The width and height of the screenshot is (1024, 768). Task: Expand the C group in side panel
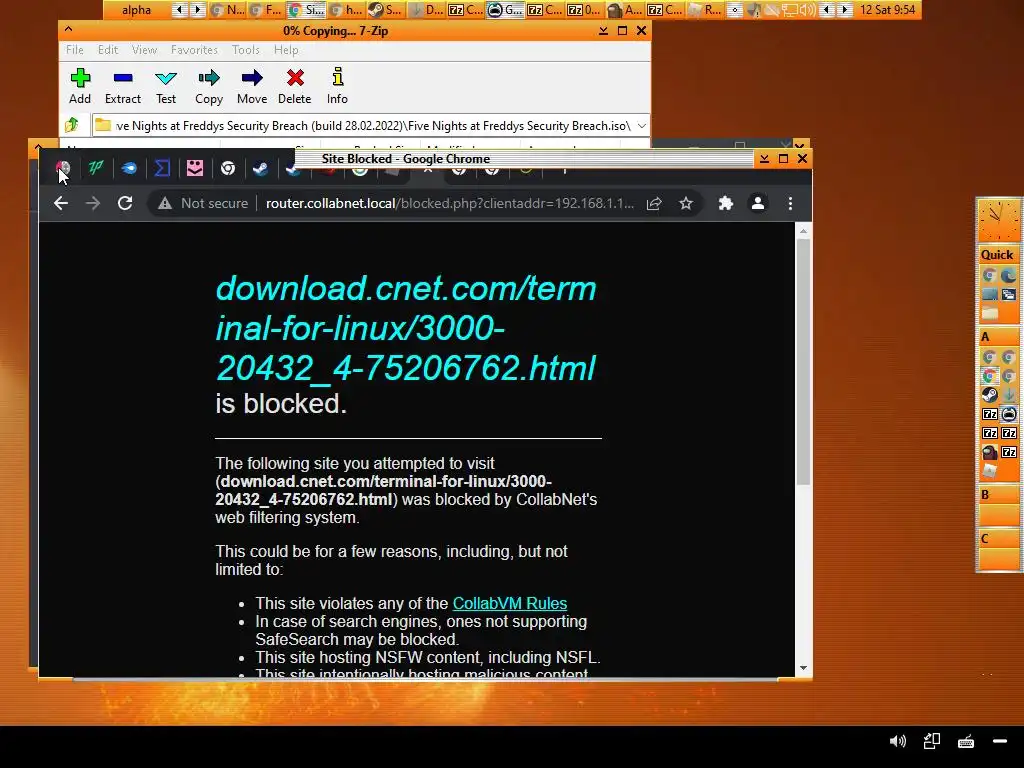[x=997, y=539]
